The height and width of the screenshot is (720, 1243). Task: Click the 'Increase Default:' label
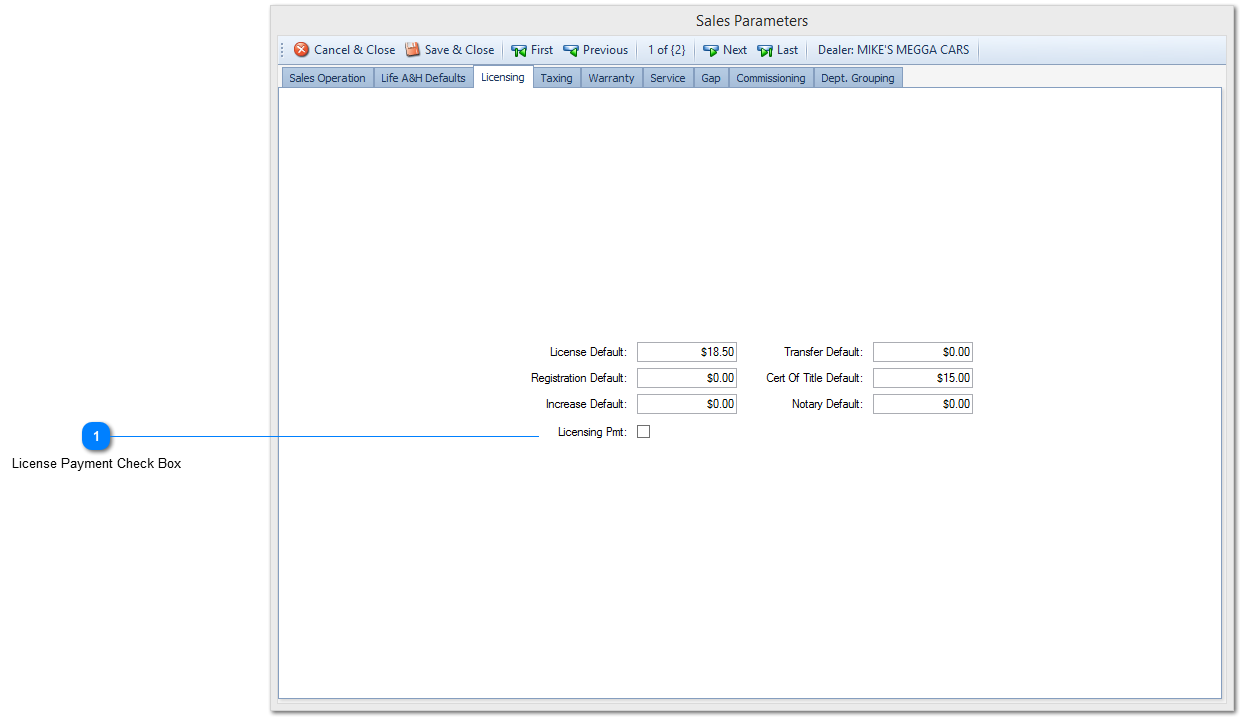pyautogui.click(x=586, y=404)
